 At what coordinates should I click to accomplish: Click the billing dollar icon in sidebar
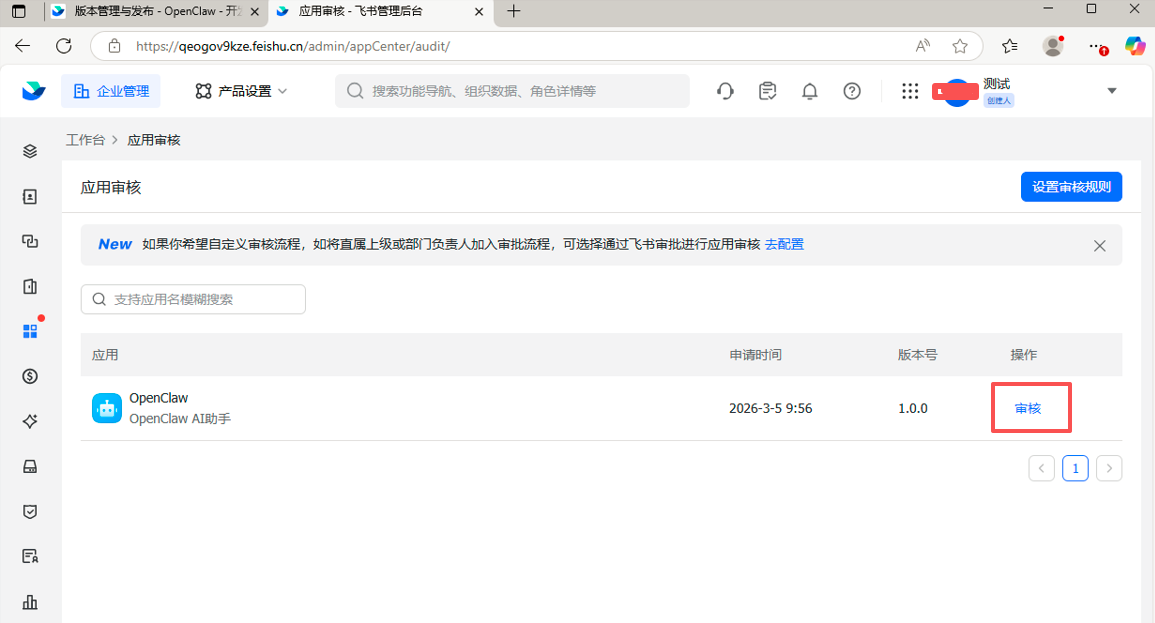(x=30, y=376)
